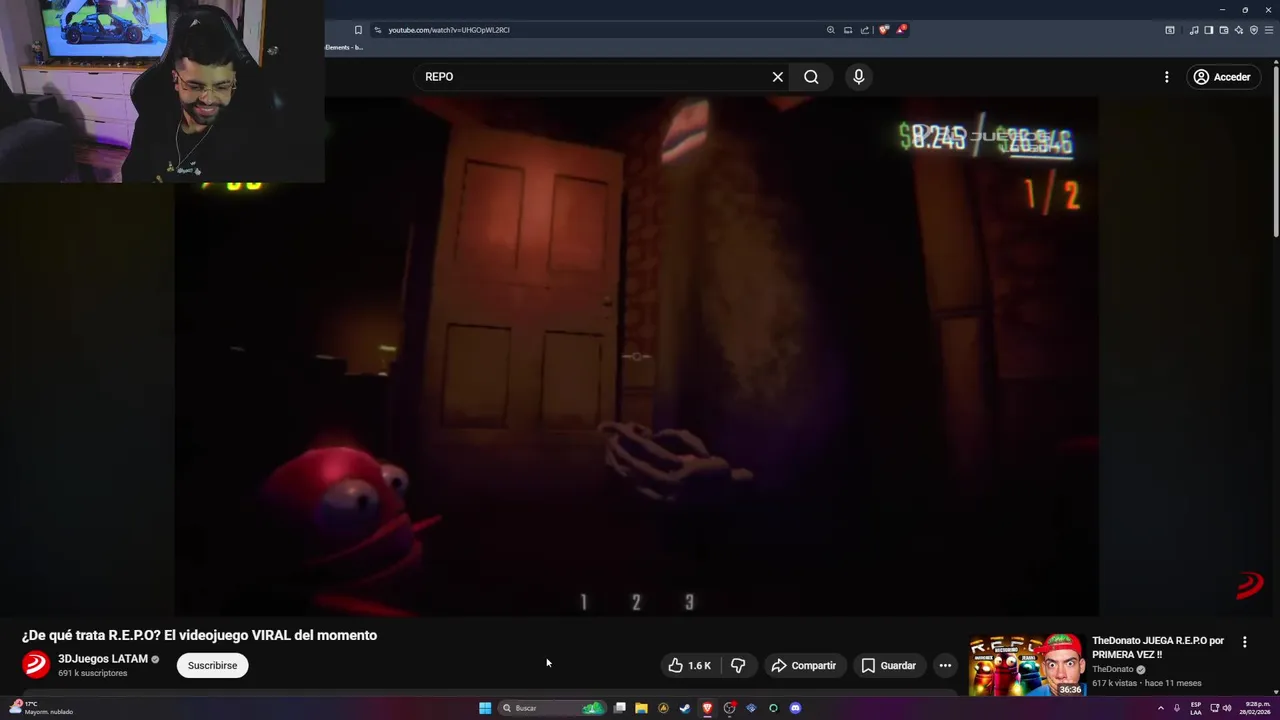This screenshot has width=1280, height=720.
Task: Click the YouTube search magnifier button
Action: (811, 77)
